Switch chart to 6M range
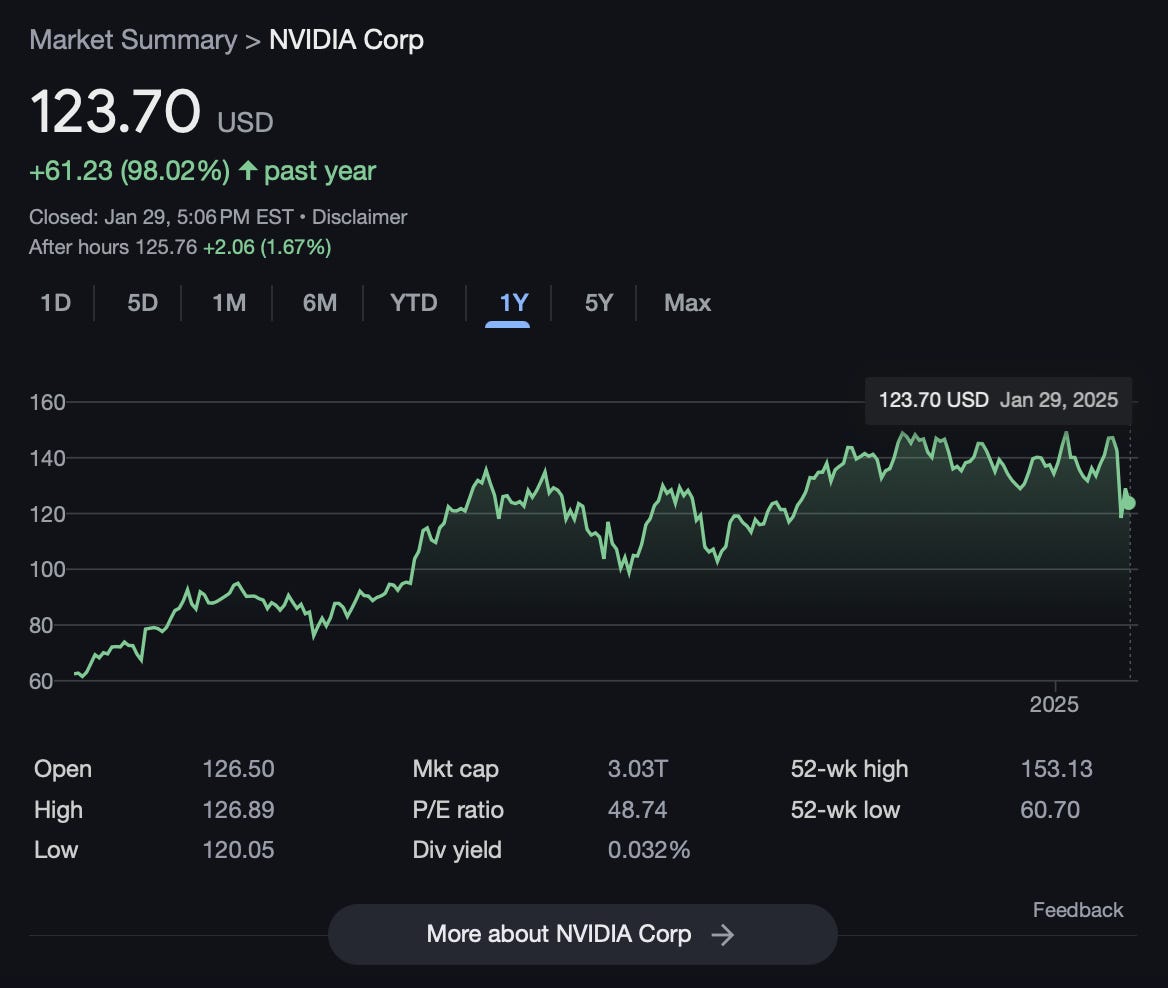 click(x=320, y=303)
